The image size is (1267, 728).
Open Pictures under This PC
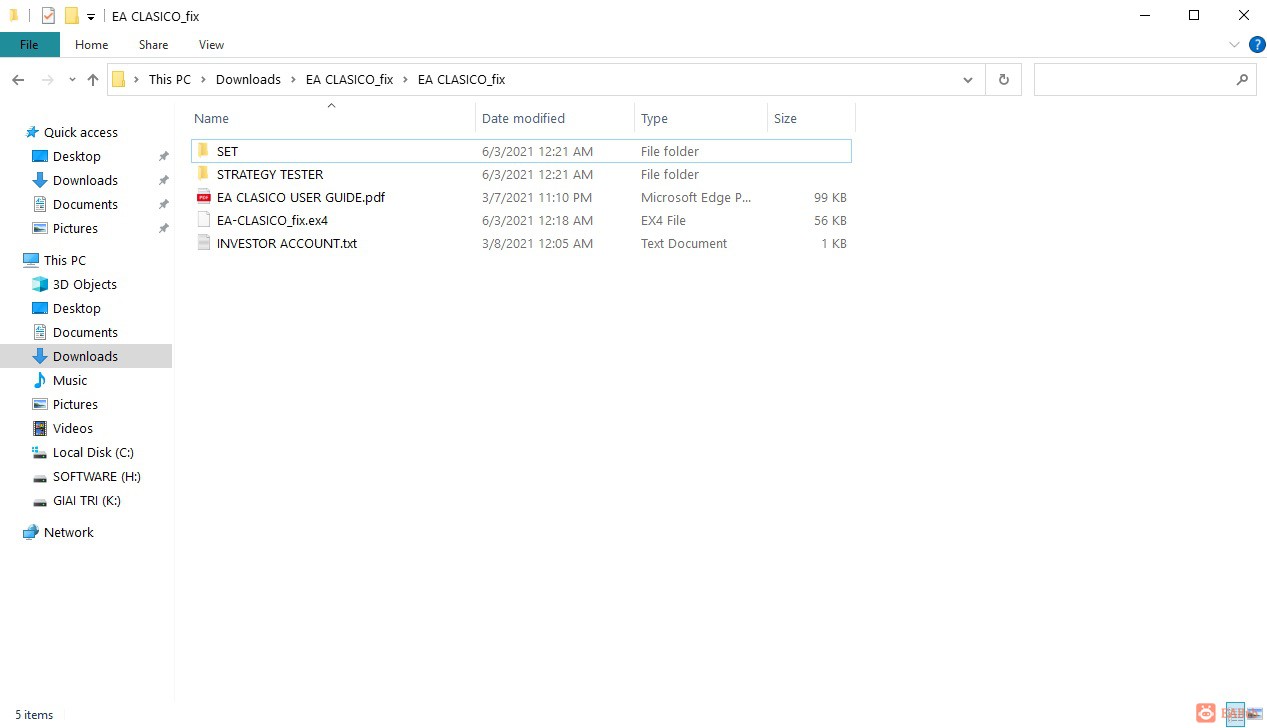[75, 404]
